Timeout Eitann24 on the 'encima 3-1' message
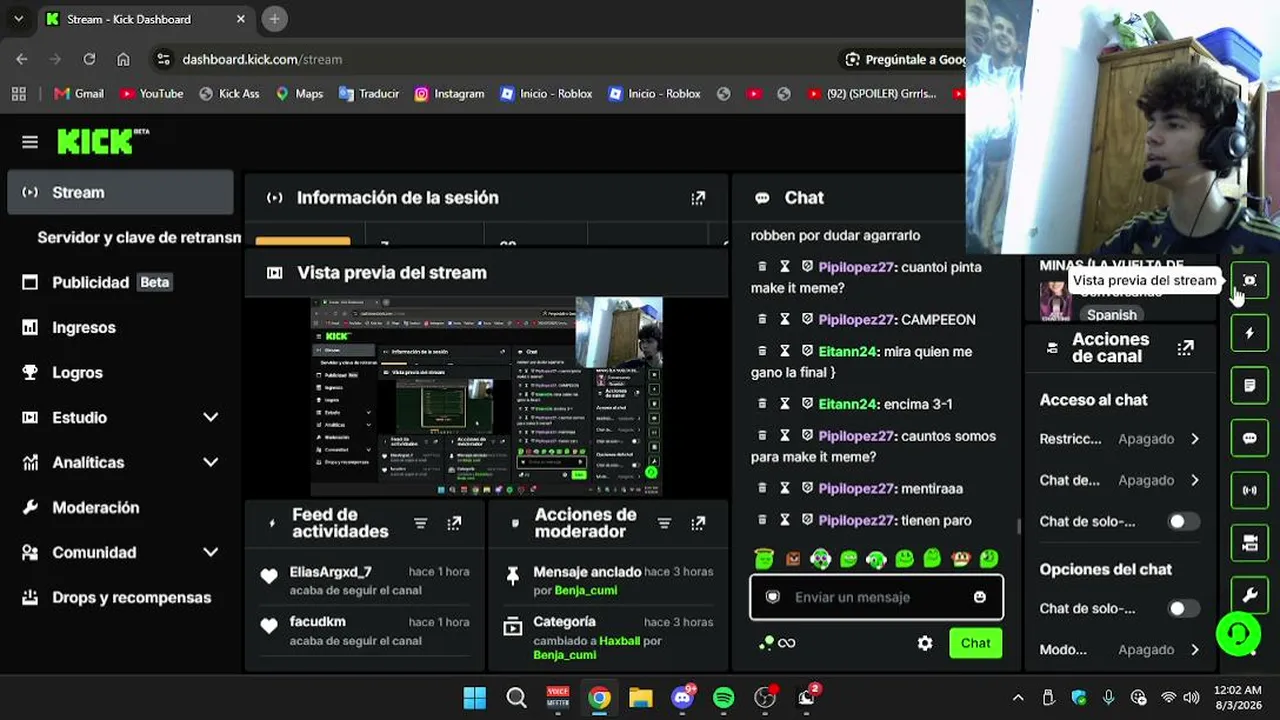Viewport: 1280px width, 720px height. click(x=785, y=404)
